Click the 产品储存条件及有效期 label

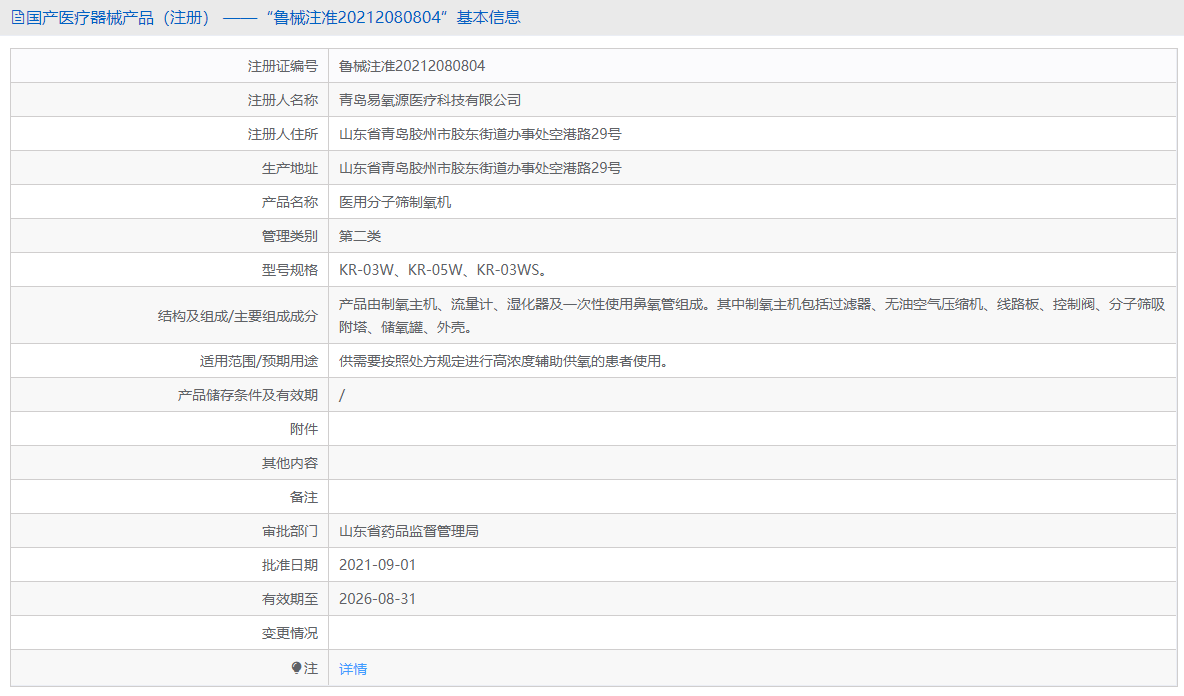[248, 396]
